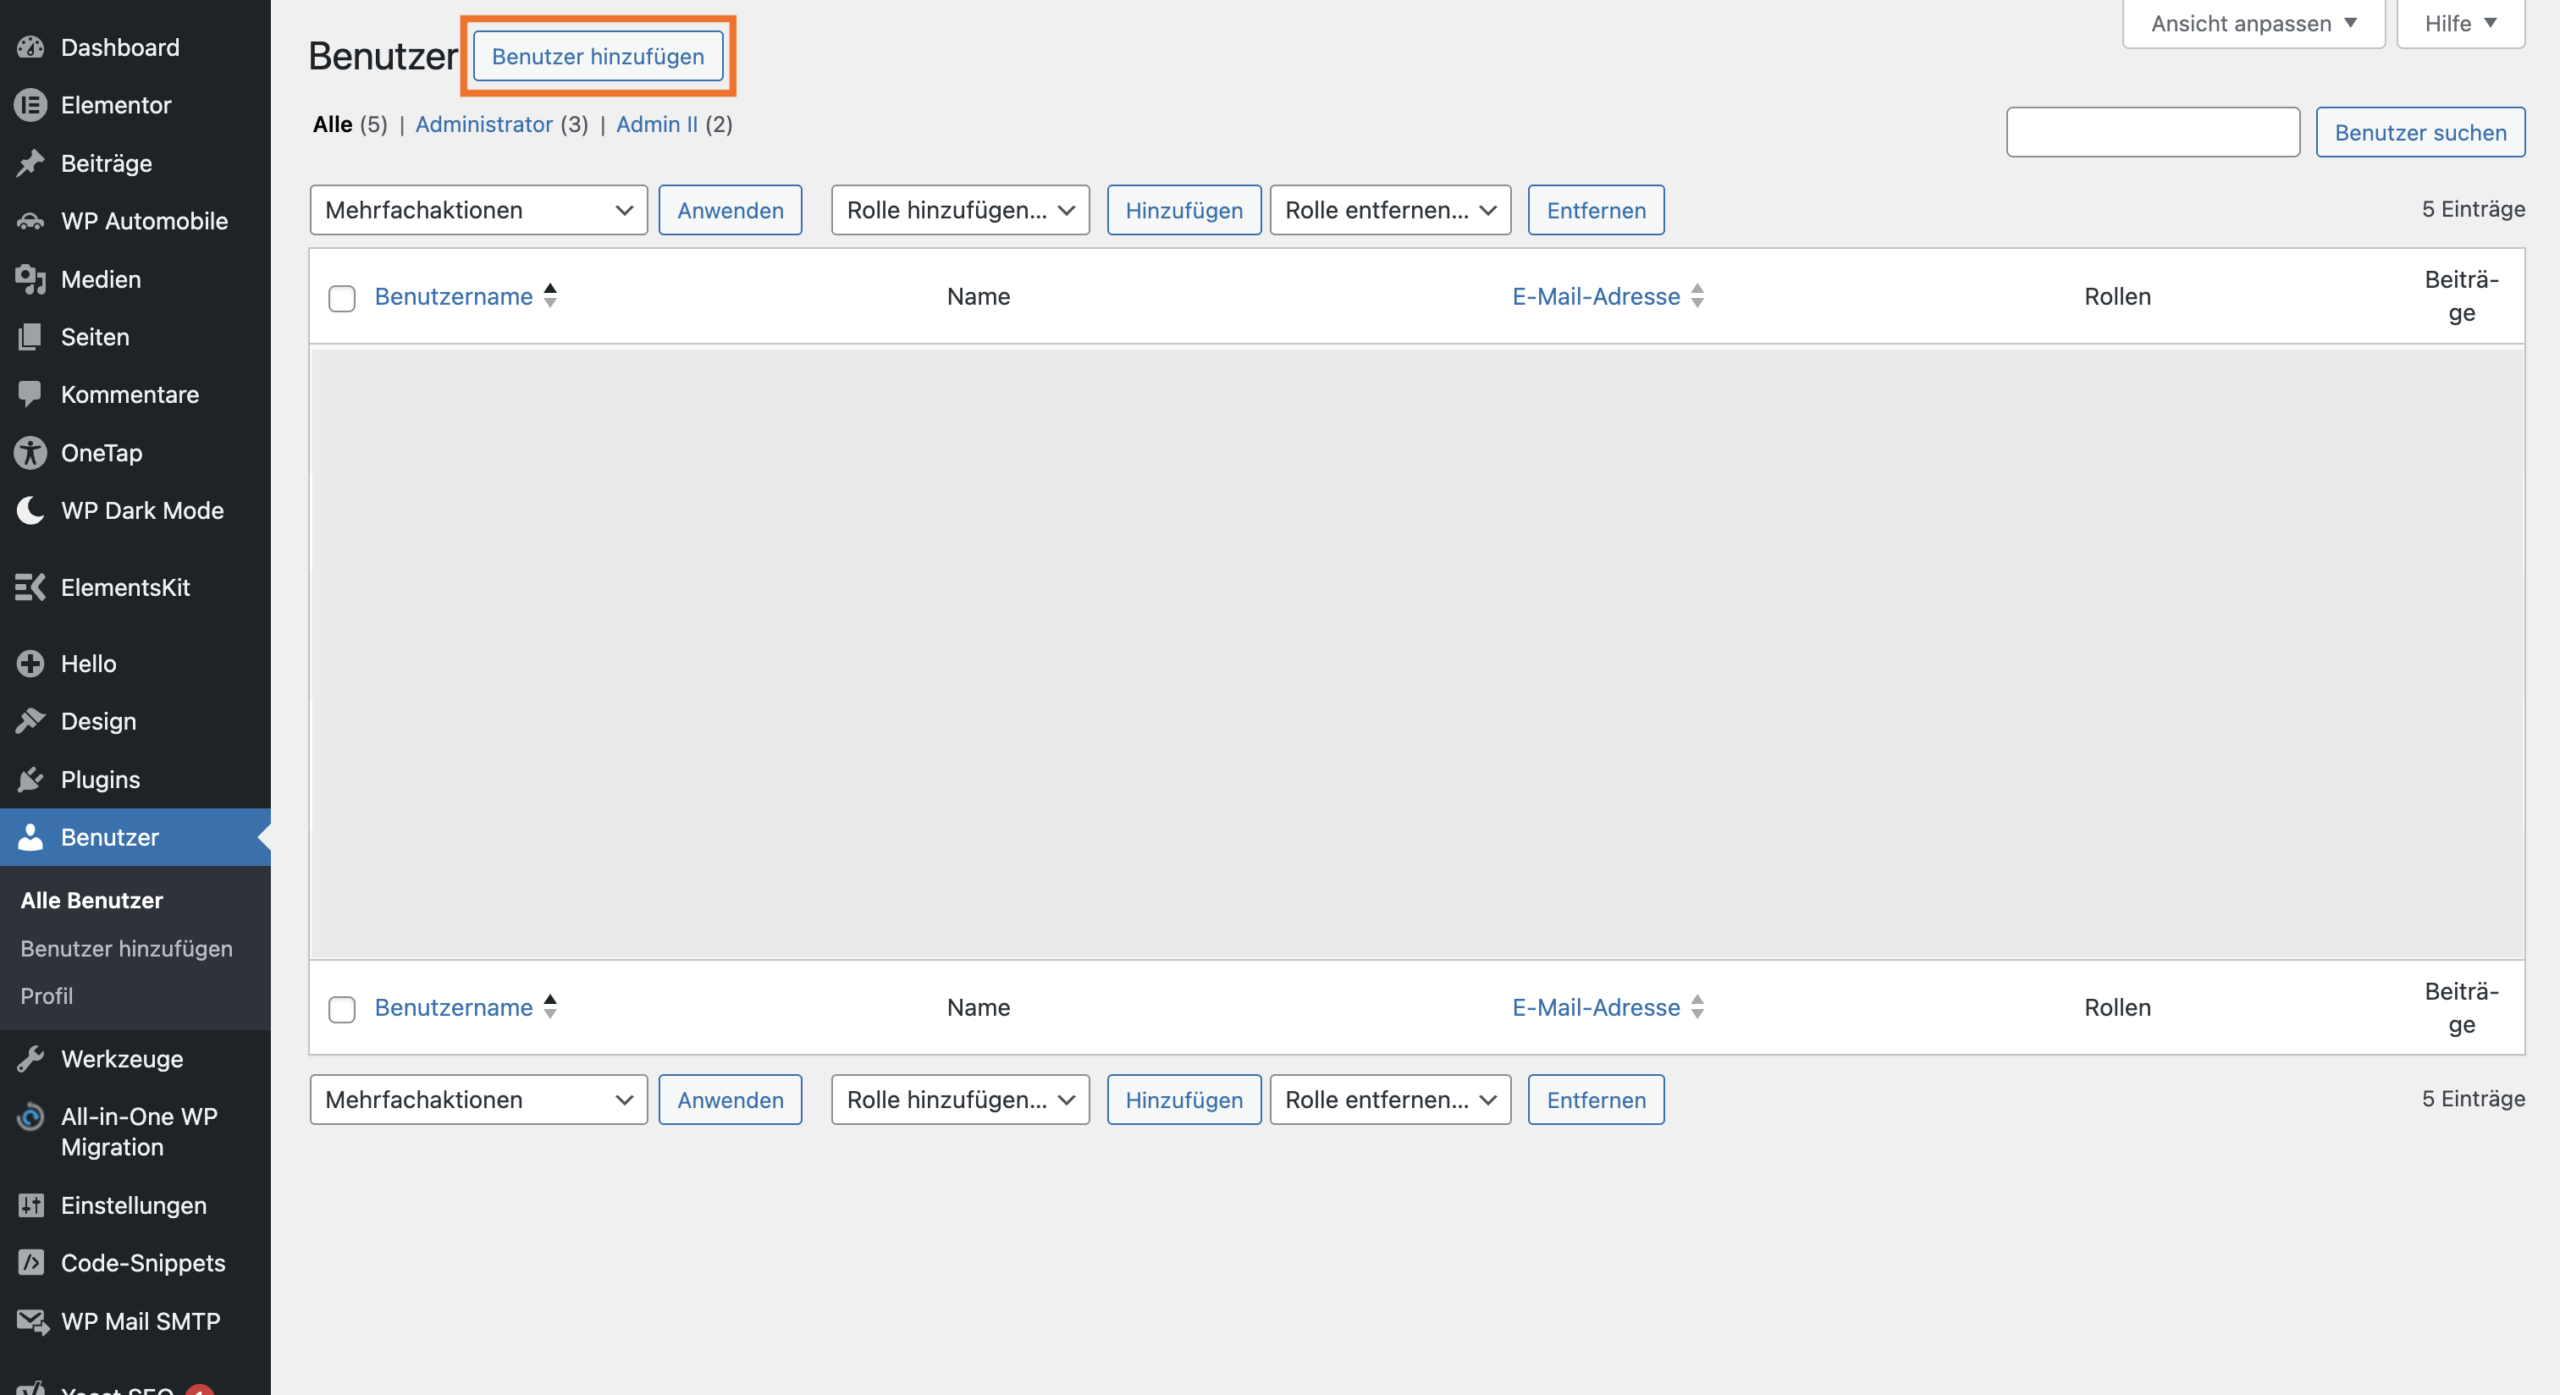Open the bottom Rolle entfernen dropdown
The width and height of the screenshot is (2560, 1395).
[x=1389, y=1100]
